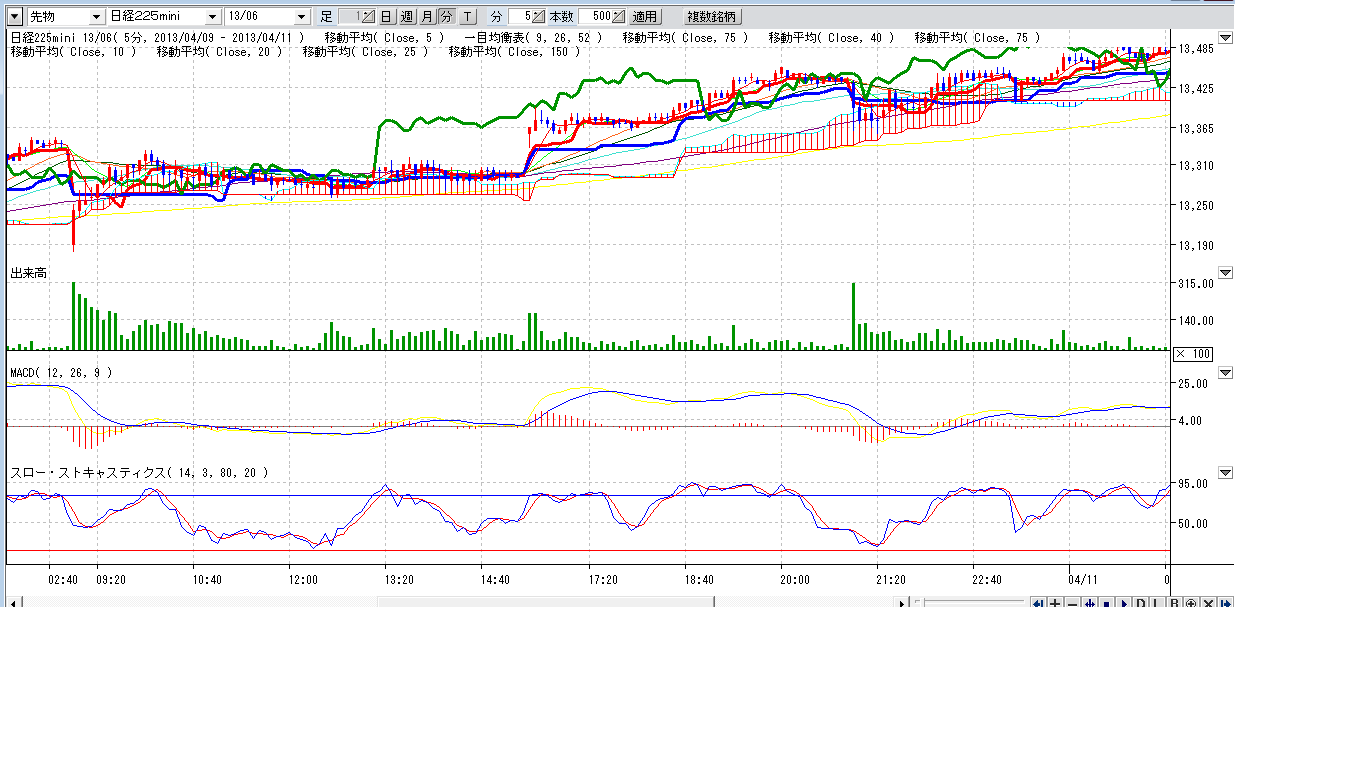Image resolution: width=1366 pixels, height=768 pixels.
Task: Toggle the 週 weekly timeframe button
Action: click(407, 17)
